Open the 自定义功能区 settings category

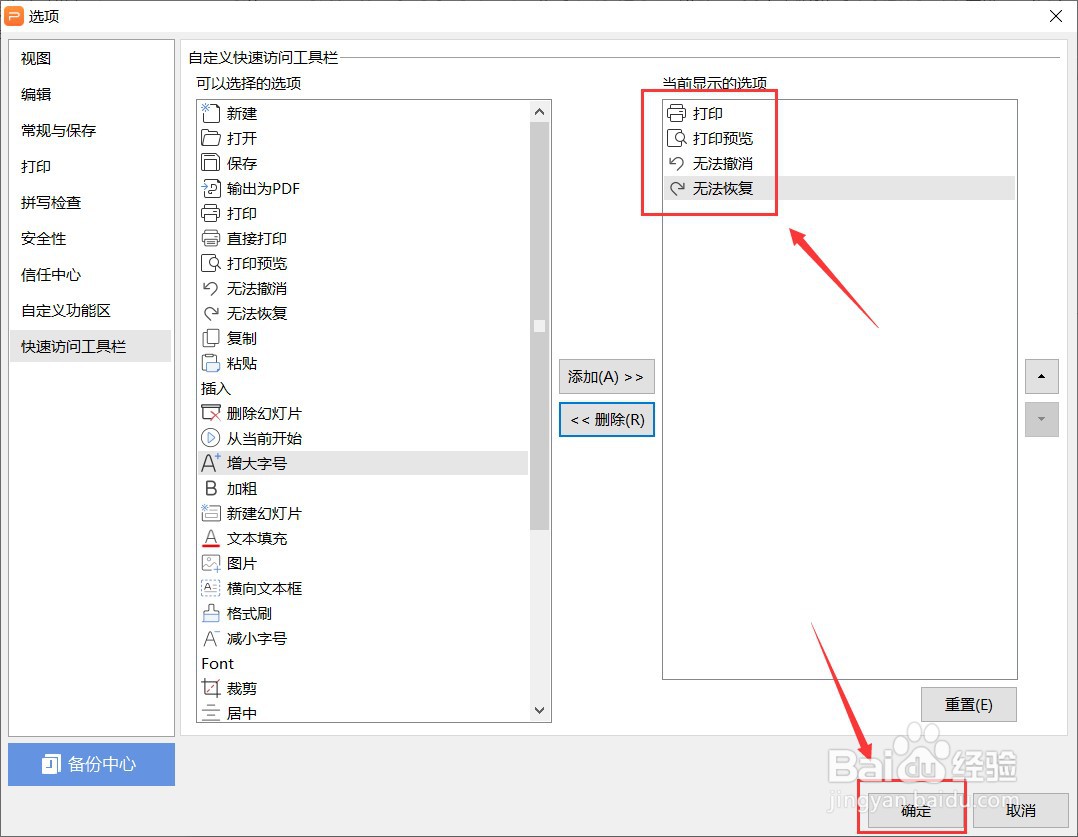pyautogui.click(x=90, y=310)
